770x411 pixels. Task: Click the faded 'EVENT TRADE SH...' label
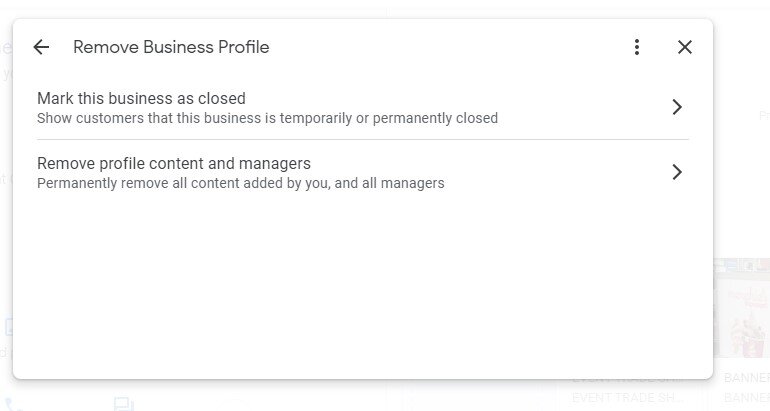point(628,397)
